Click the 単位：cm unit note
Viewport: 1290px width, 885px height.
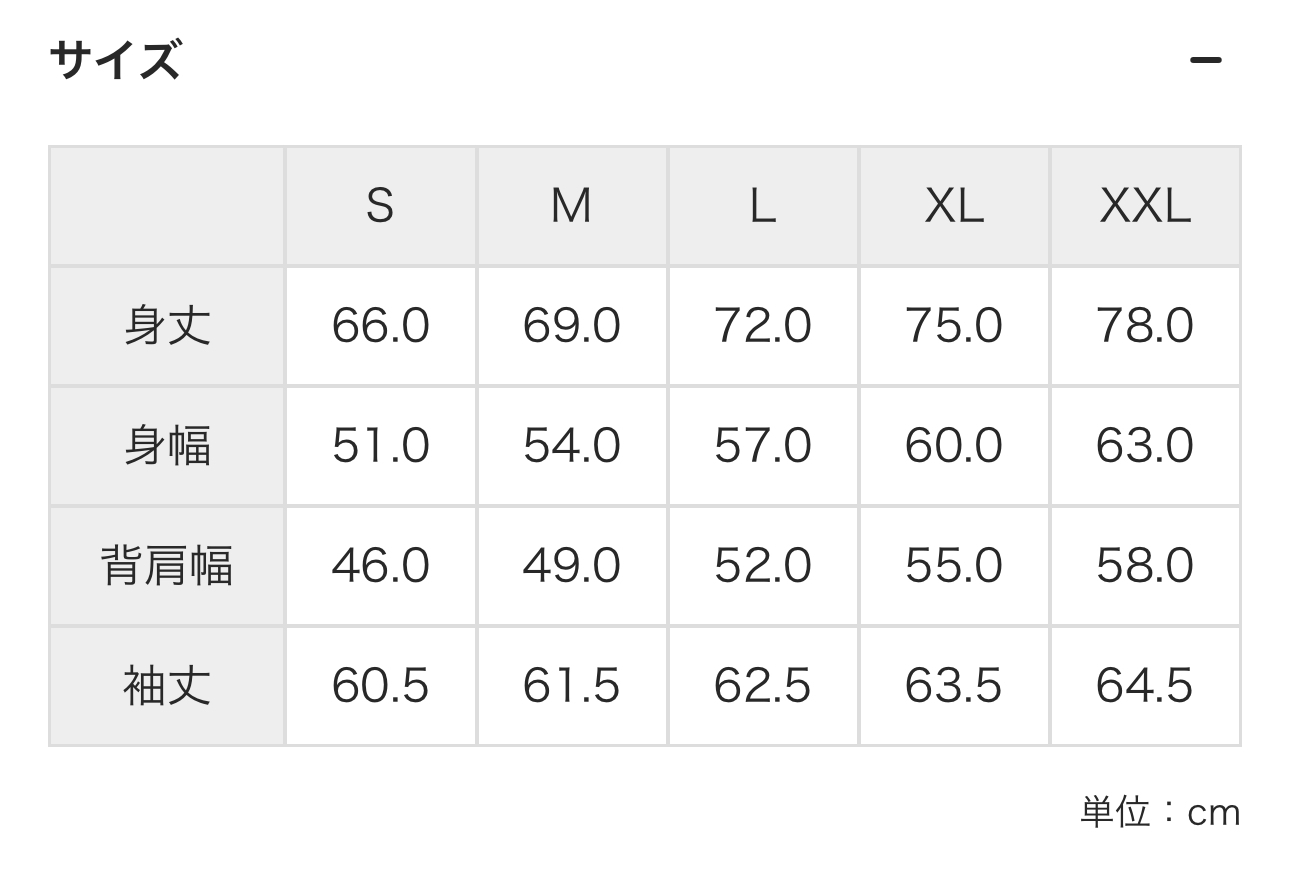(1160, 812)
